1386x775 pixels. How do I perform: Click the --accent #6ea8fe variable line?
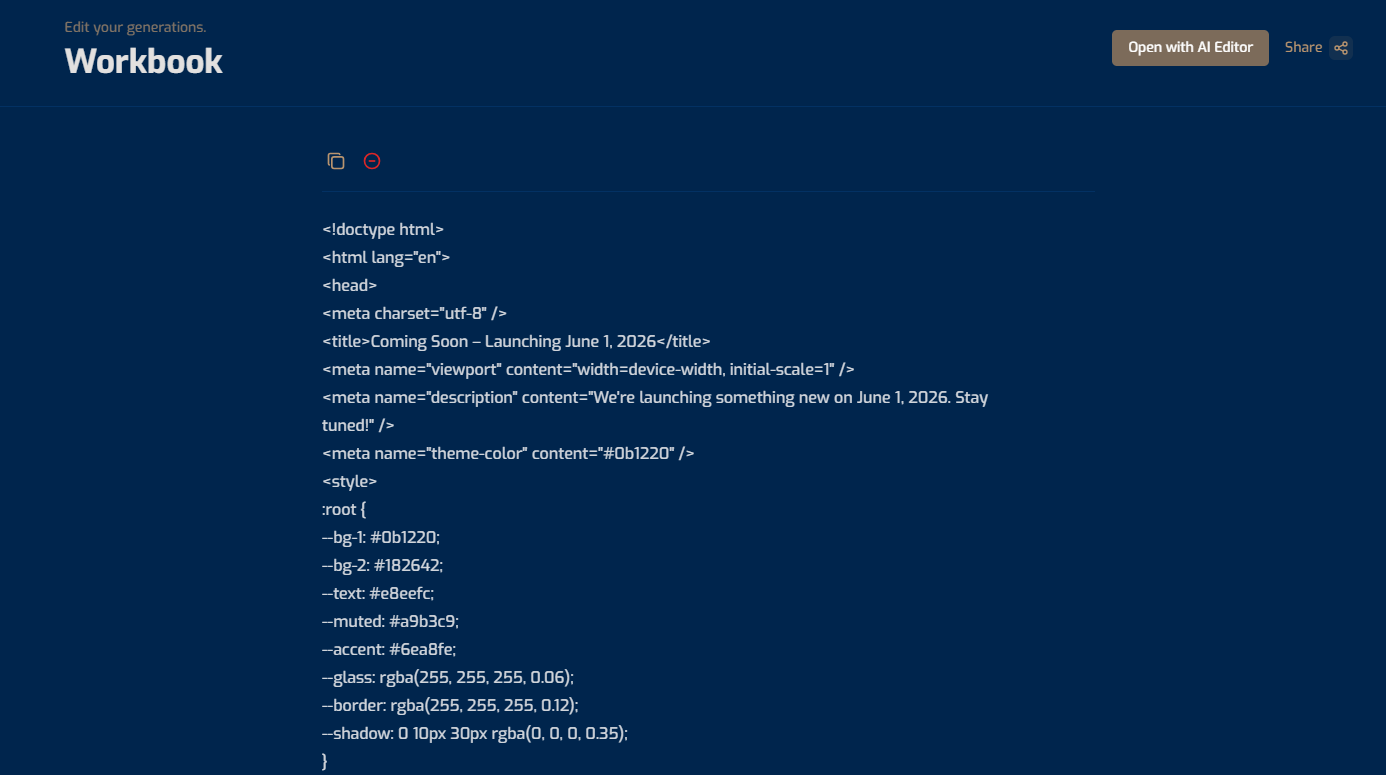click(x=389, y=649)
